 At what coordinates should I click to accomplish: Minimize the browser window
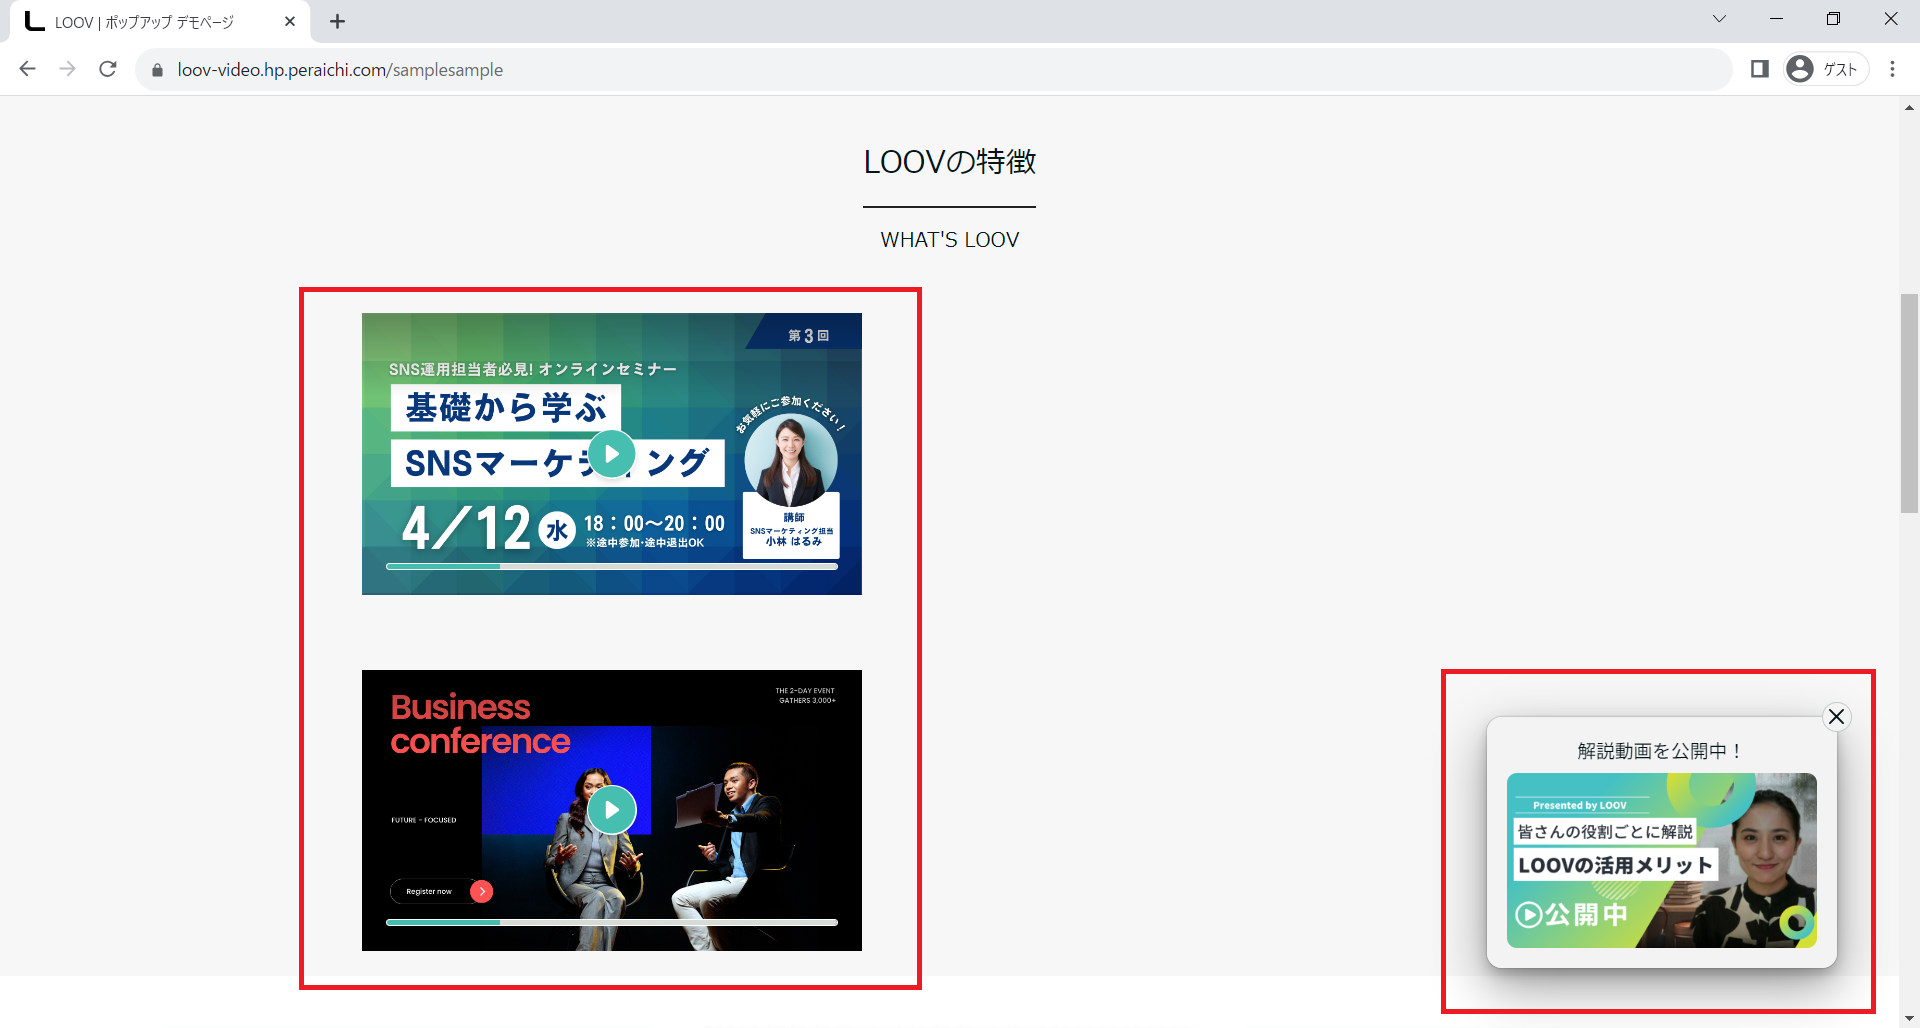pyautogui.click(x=1776, y=19)
